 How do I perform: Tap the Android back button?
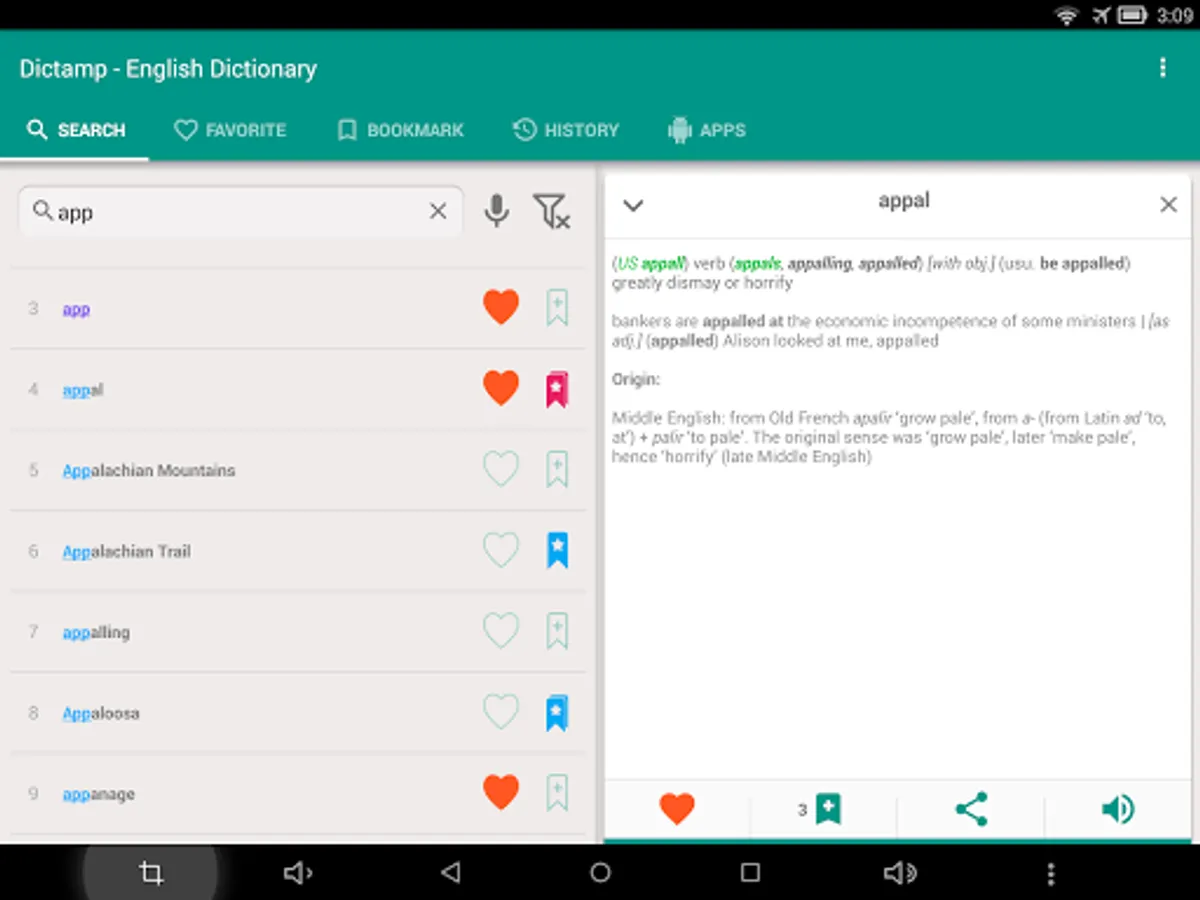450,873
